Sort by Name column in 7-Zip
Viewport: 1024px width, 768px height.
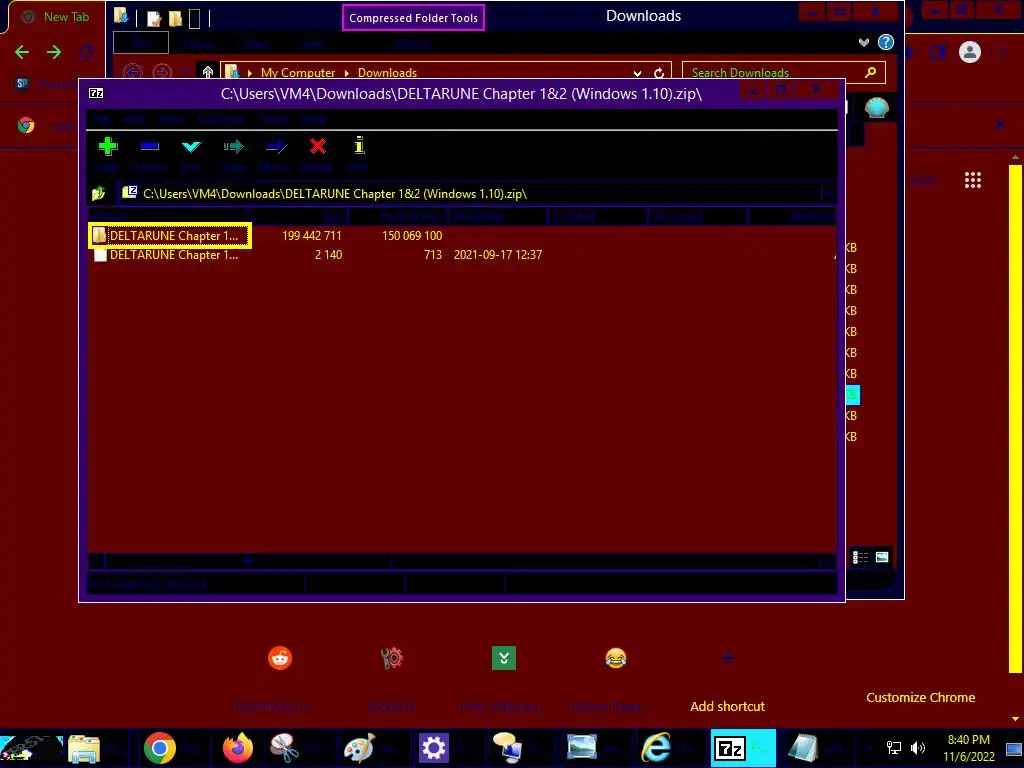(168, 216)
